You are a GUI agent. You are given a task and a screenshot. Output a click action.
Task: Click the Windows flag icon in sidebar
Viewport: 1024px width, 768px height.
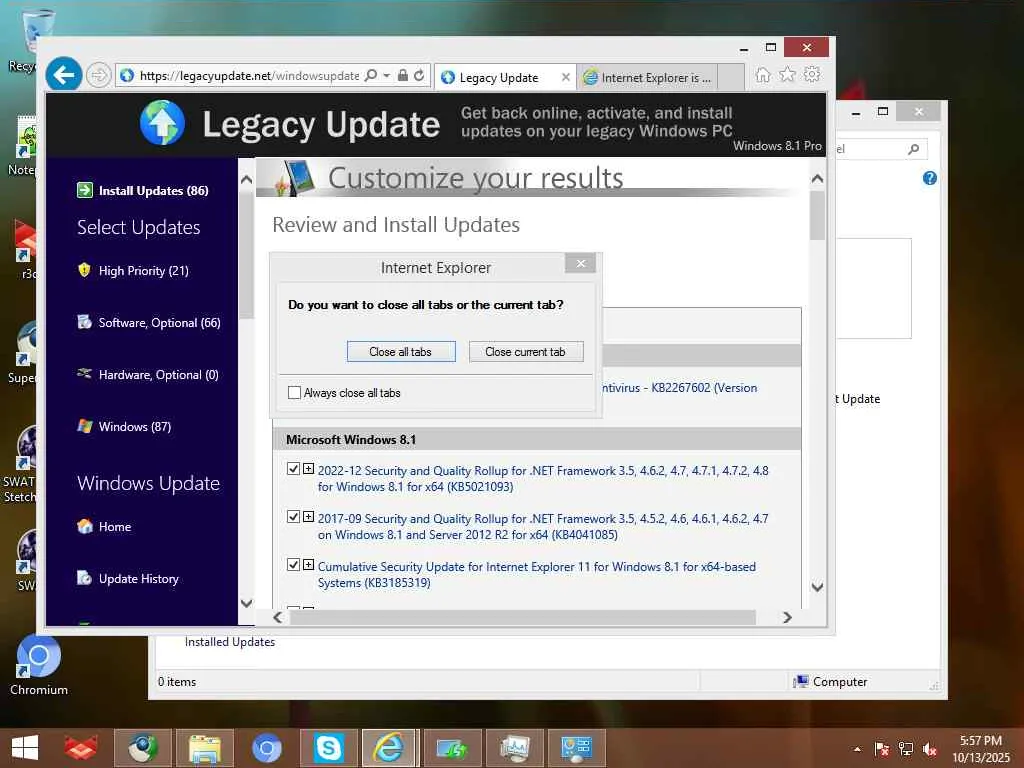(x=84, y=426)
